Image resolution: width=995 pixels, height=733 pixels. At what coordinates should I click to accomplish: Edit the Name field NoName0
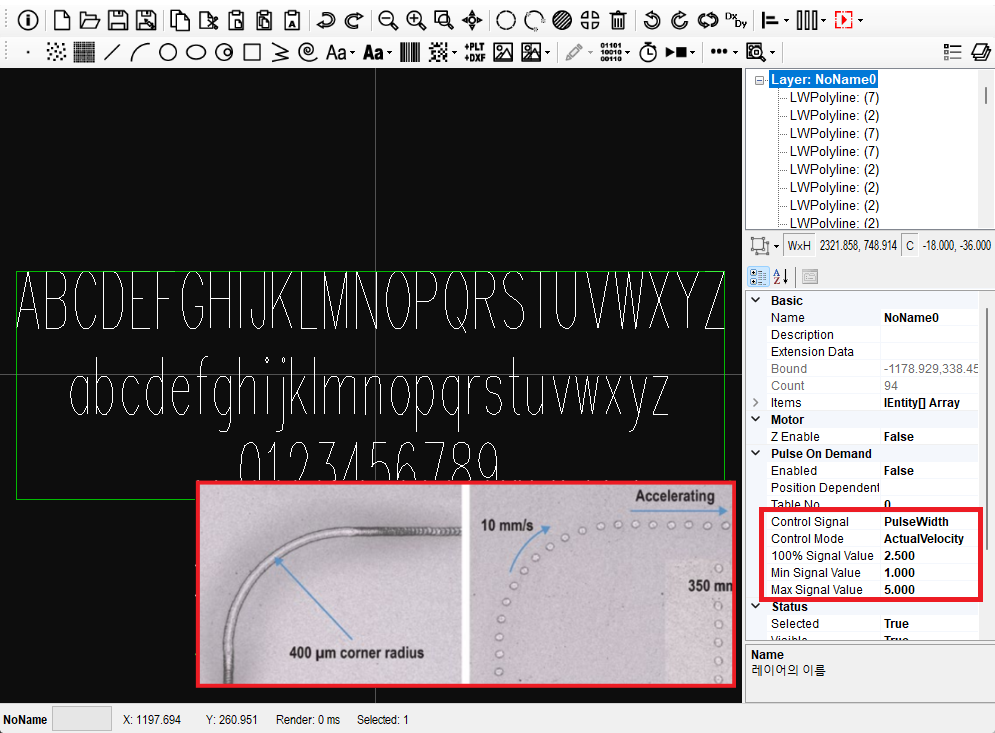click(930, 317)
